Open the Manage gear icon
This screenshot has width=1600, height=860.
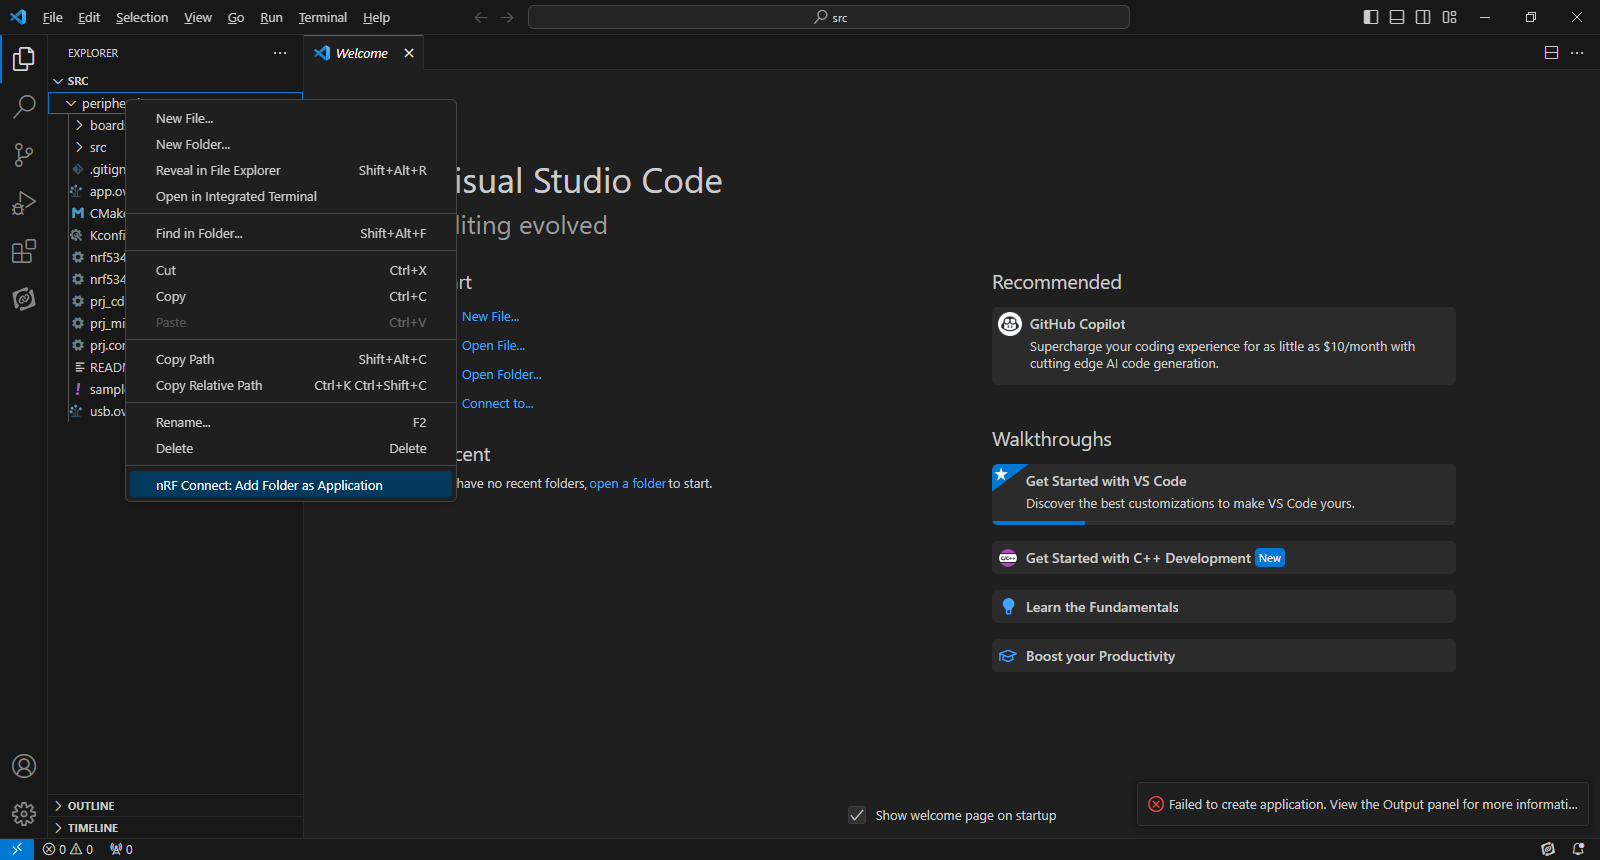tap(24, 814)
